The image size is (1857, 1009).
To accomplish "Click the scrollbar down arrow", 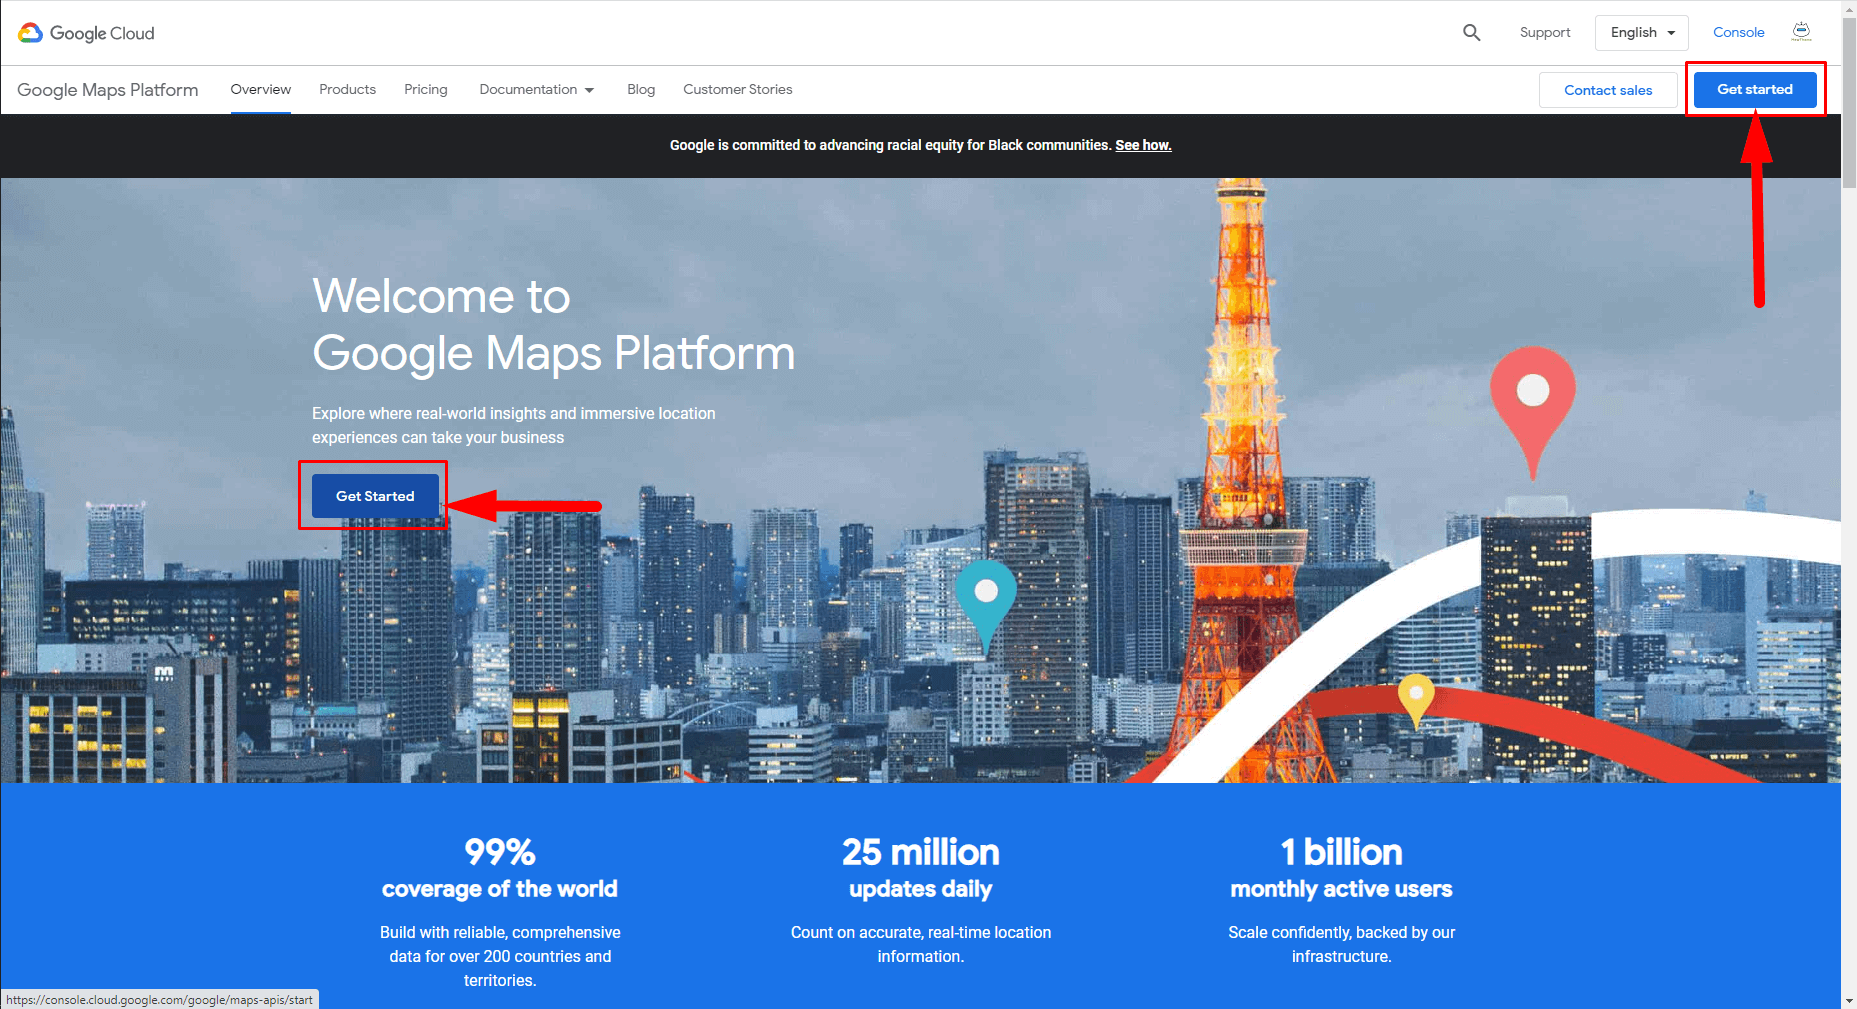I will tap(1849, 1000).
